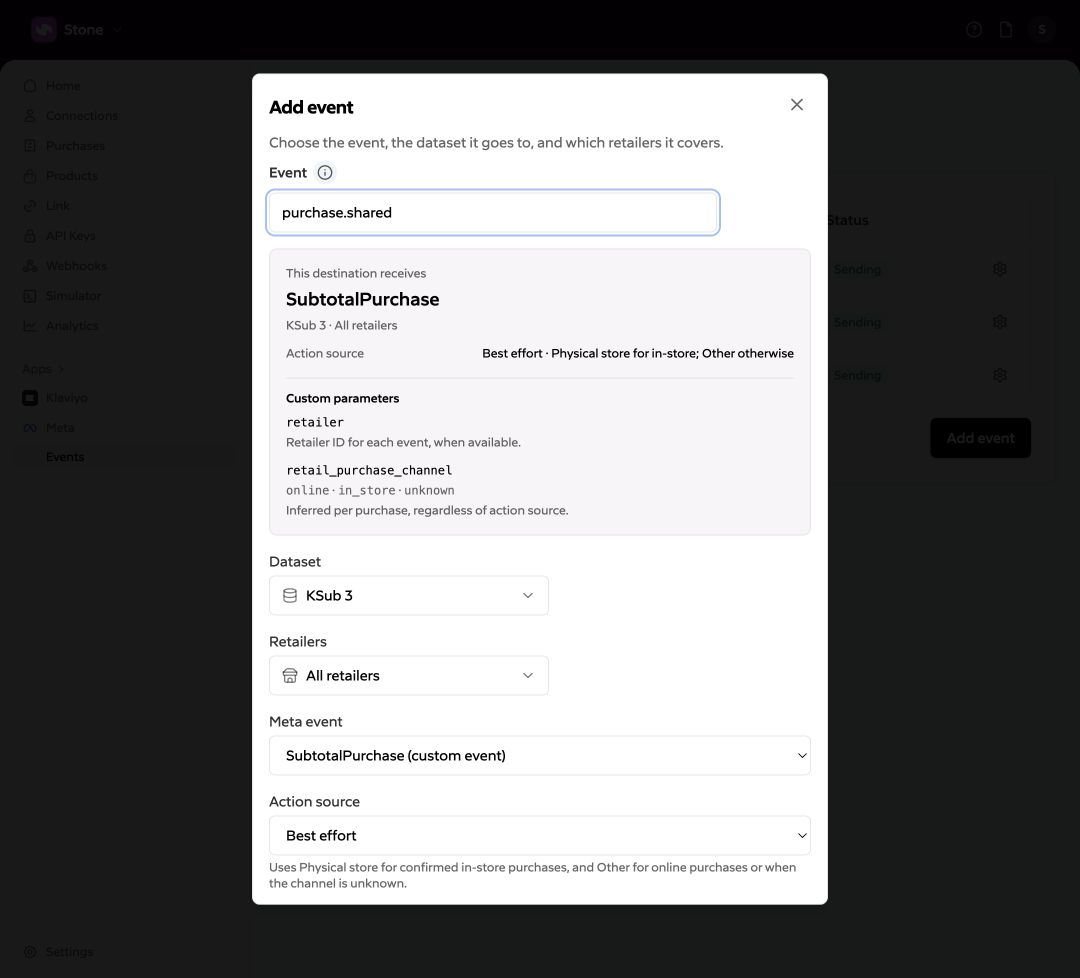Open the KSub 3 dataset dropdown
The width and height of the screenshot is (1080, 978).
(408, 596)
